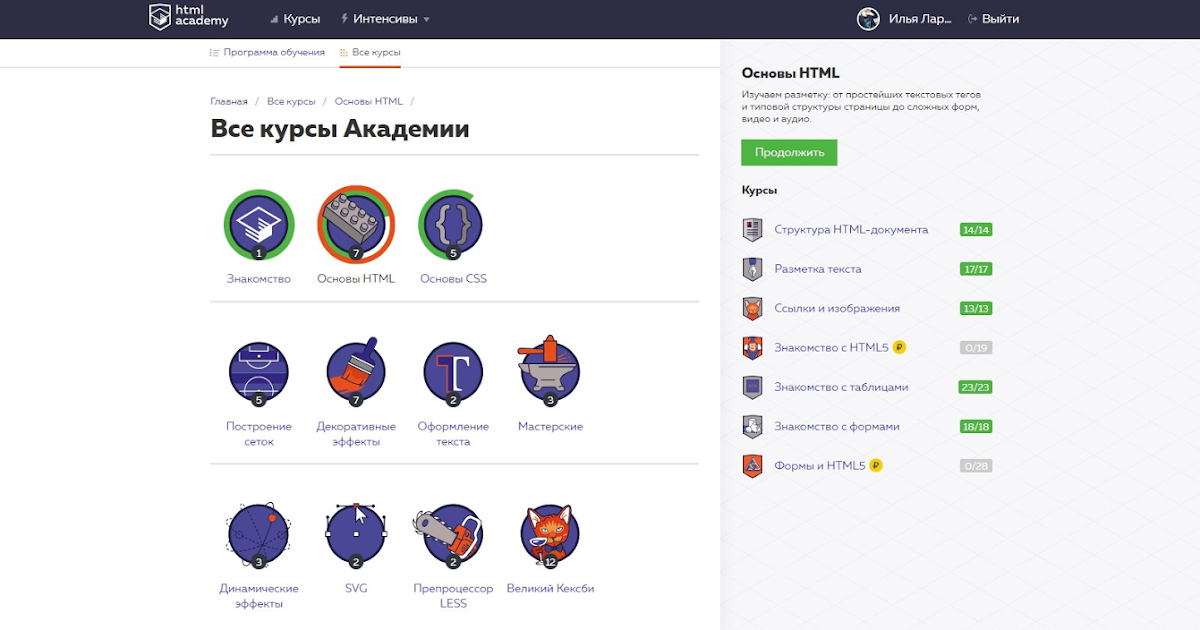
Task: Open the Основы HTML lego brick badge
Action: click(x=356, y=223)
